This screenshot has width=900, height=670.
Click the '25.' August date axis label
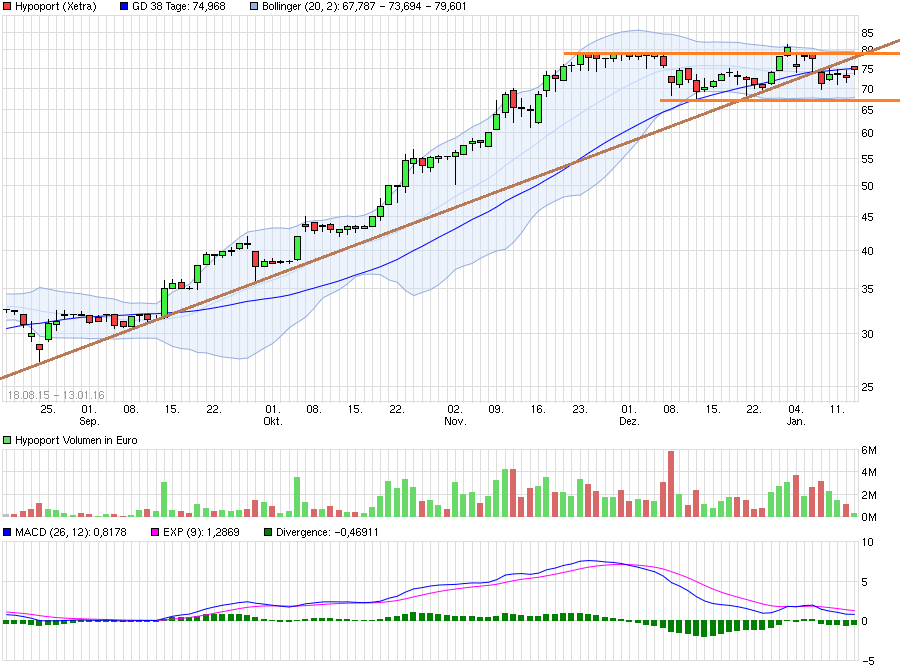(48, 409)
